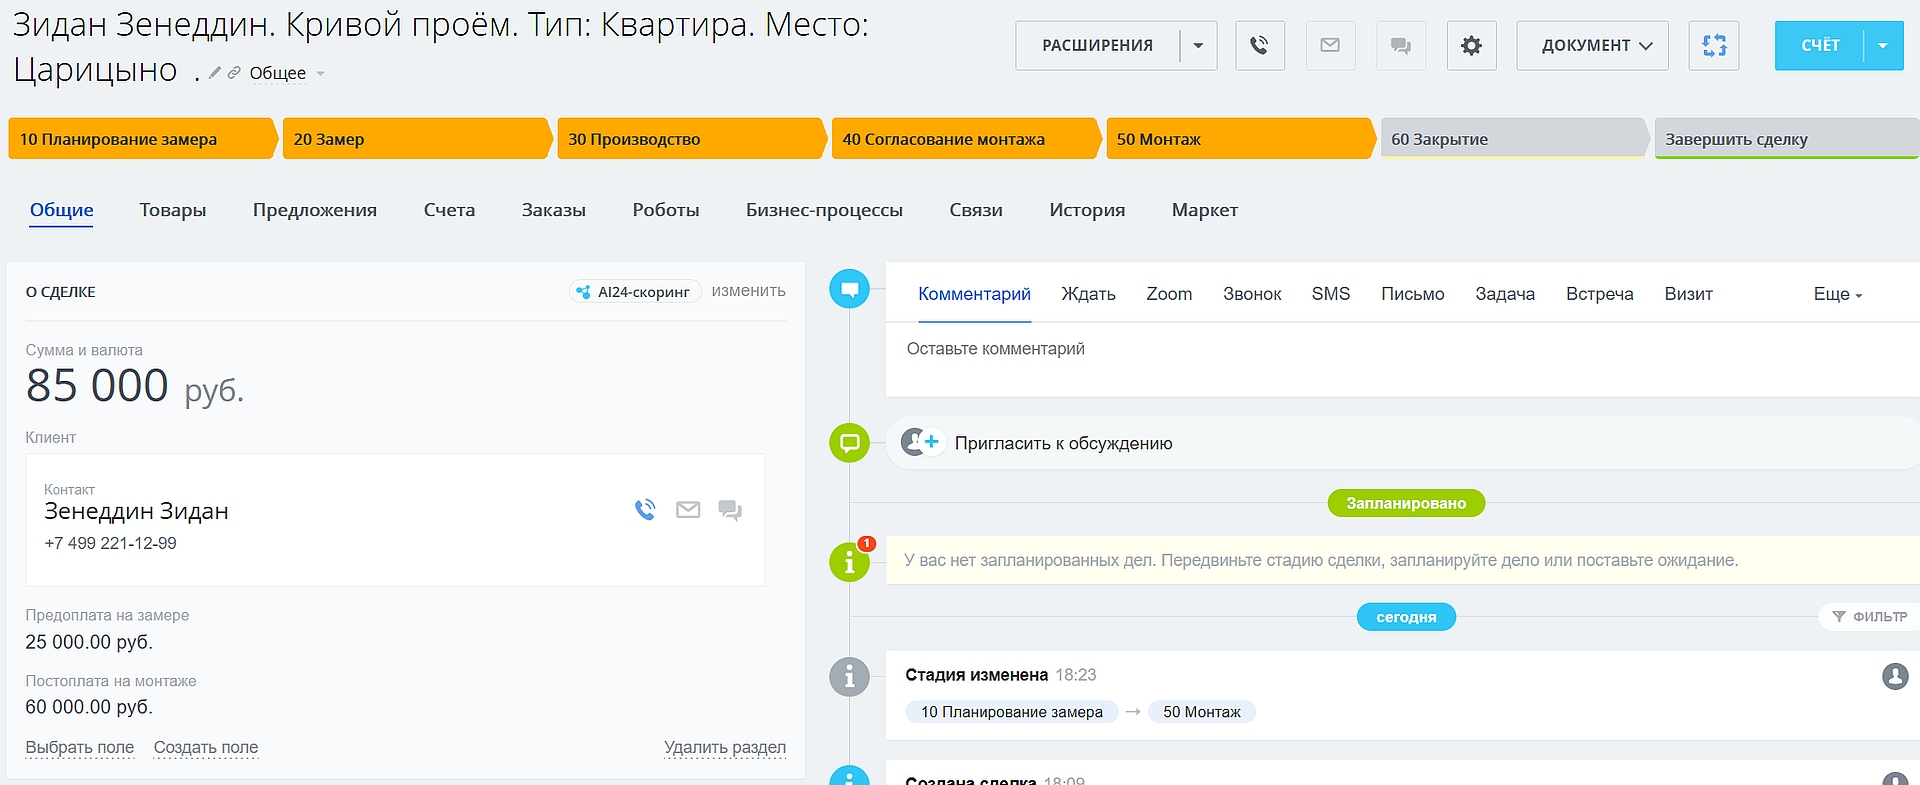1920x785 pixels.
Task: Open the Еще menu in timeline
Action: click(1837, 294)
